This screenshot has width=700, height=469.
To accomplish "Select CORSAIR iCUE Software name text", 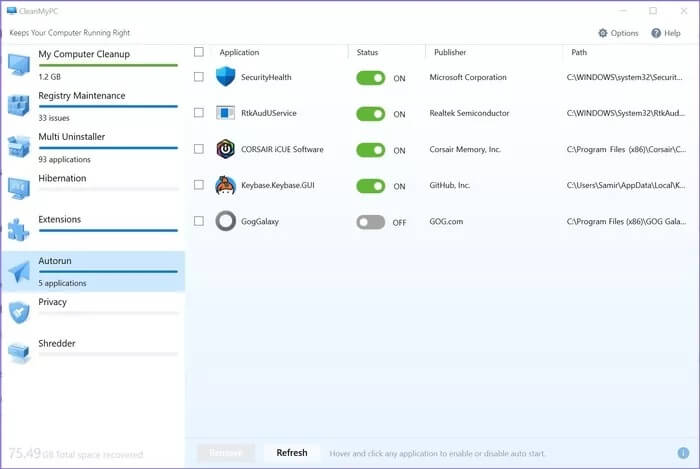I will pyautogui.click(x=282, y=149).
